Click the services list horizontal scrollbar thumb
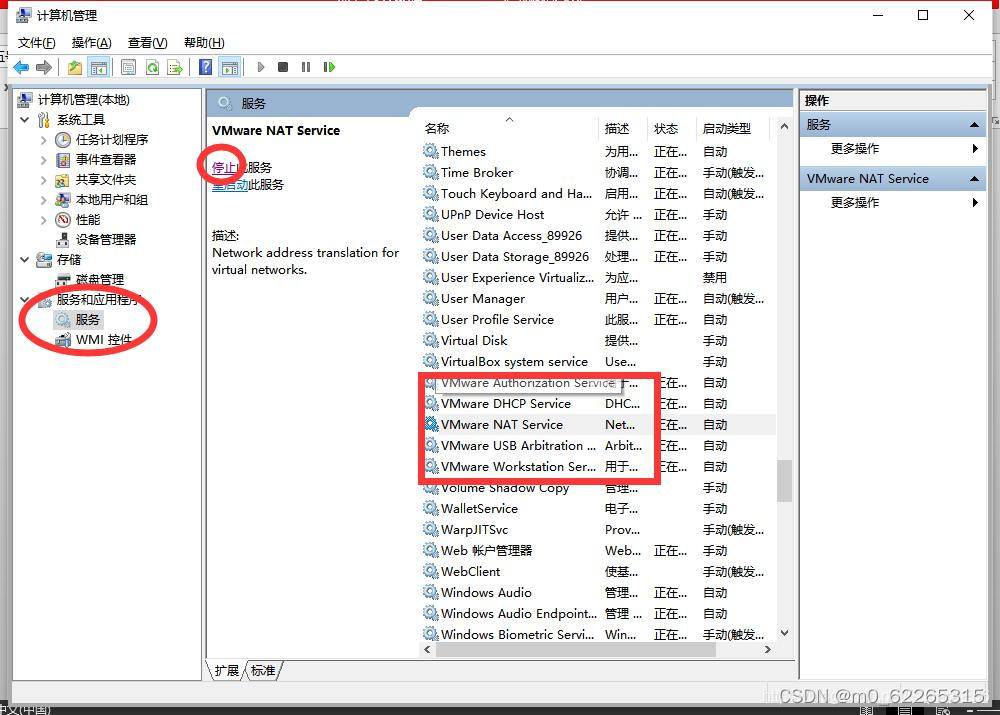The height and width of the screenshot is (715, 1000). click(576, 649)
